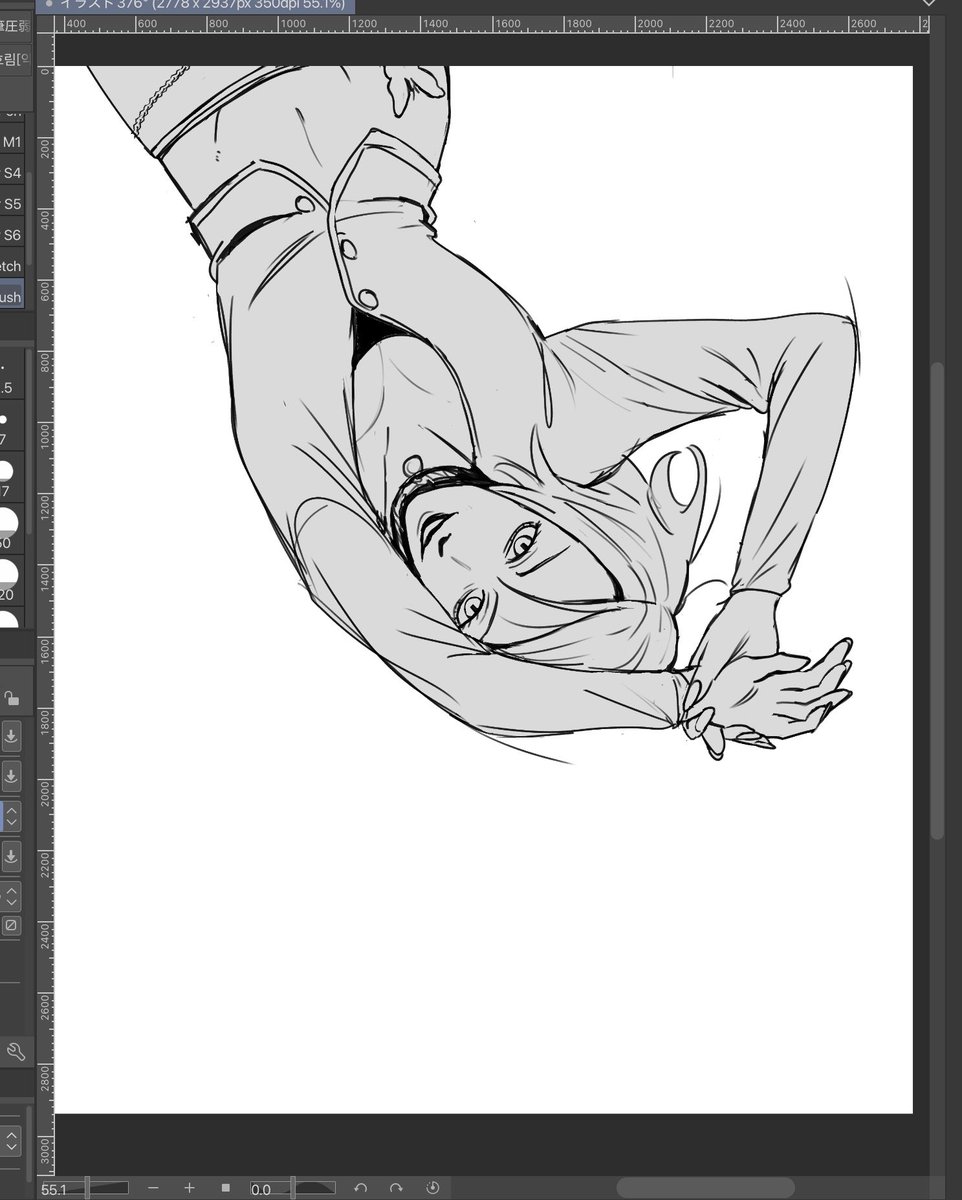Open dynamics button directly under the padlock
962x1200 pixels.
coord(11,737)
